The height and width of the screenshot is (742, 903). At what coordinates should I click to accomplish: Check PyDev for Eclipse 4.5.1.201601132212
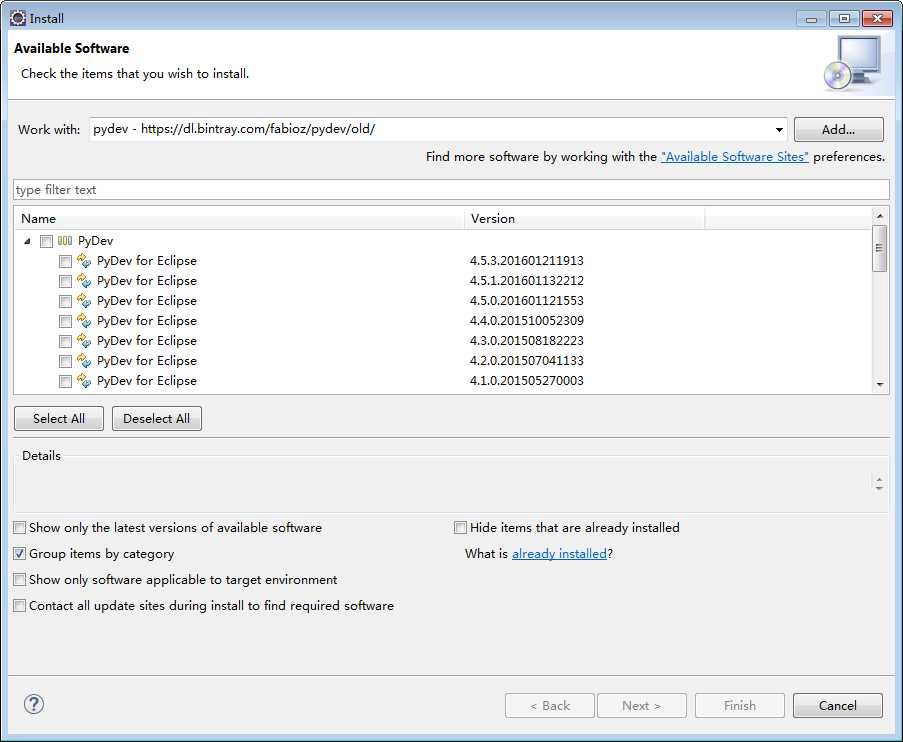coord(66,281)
